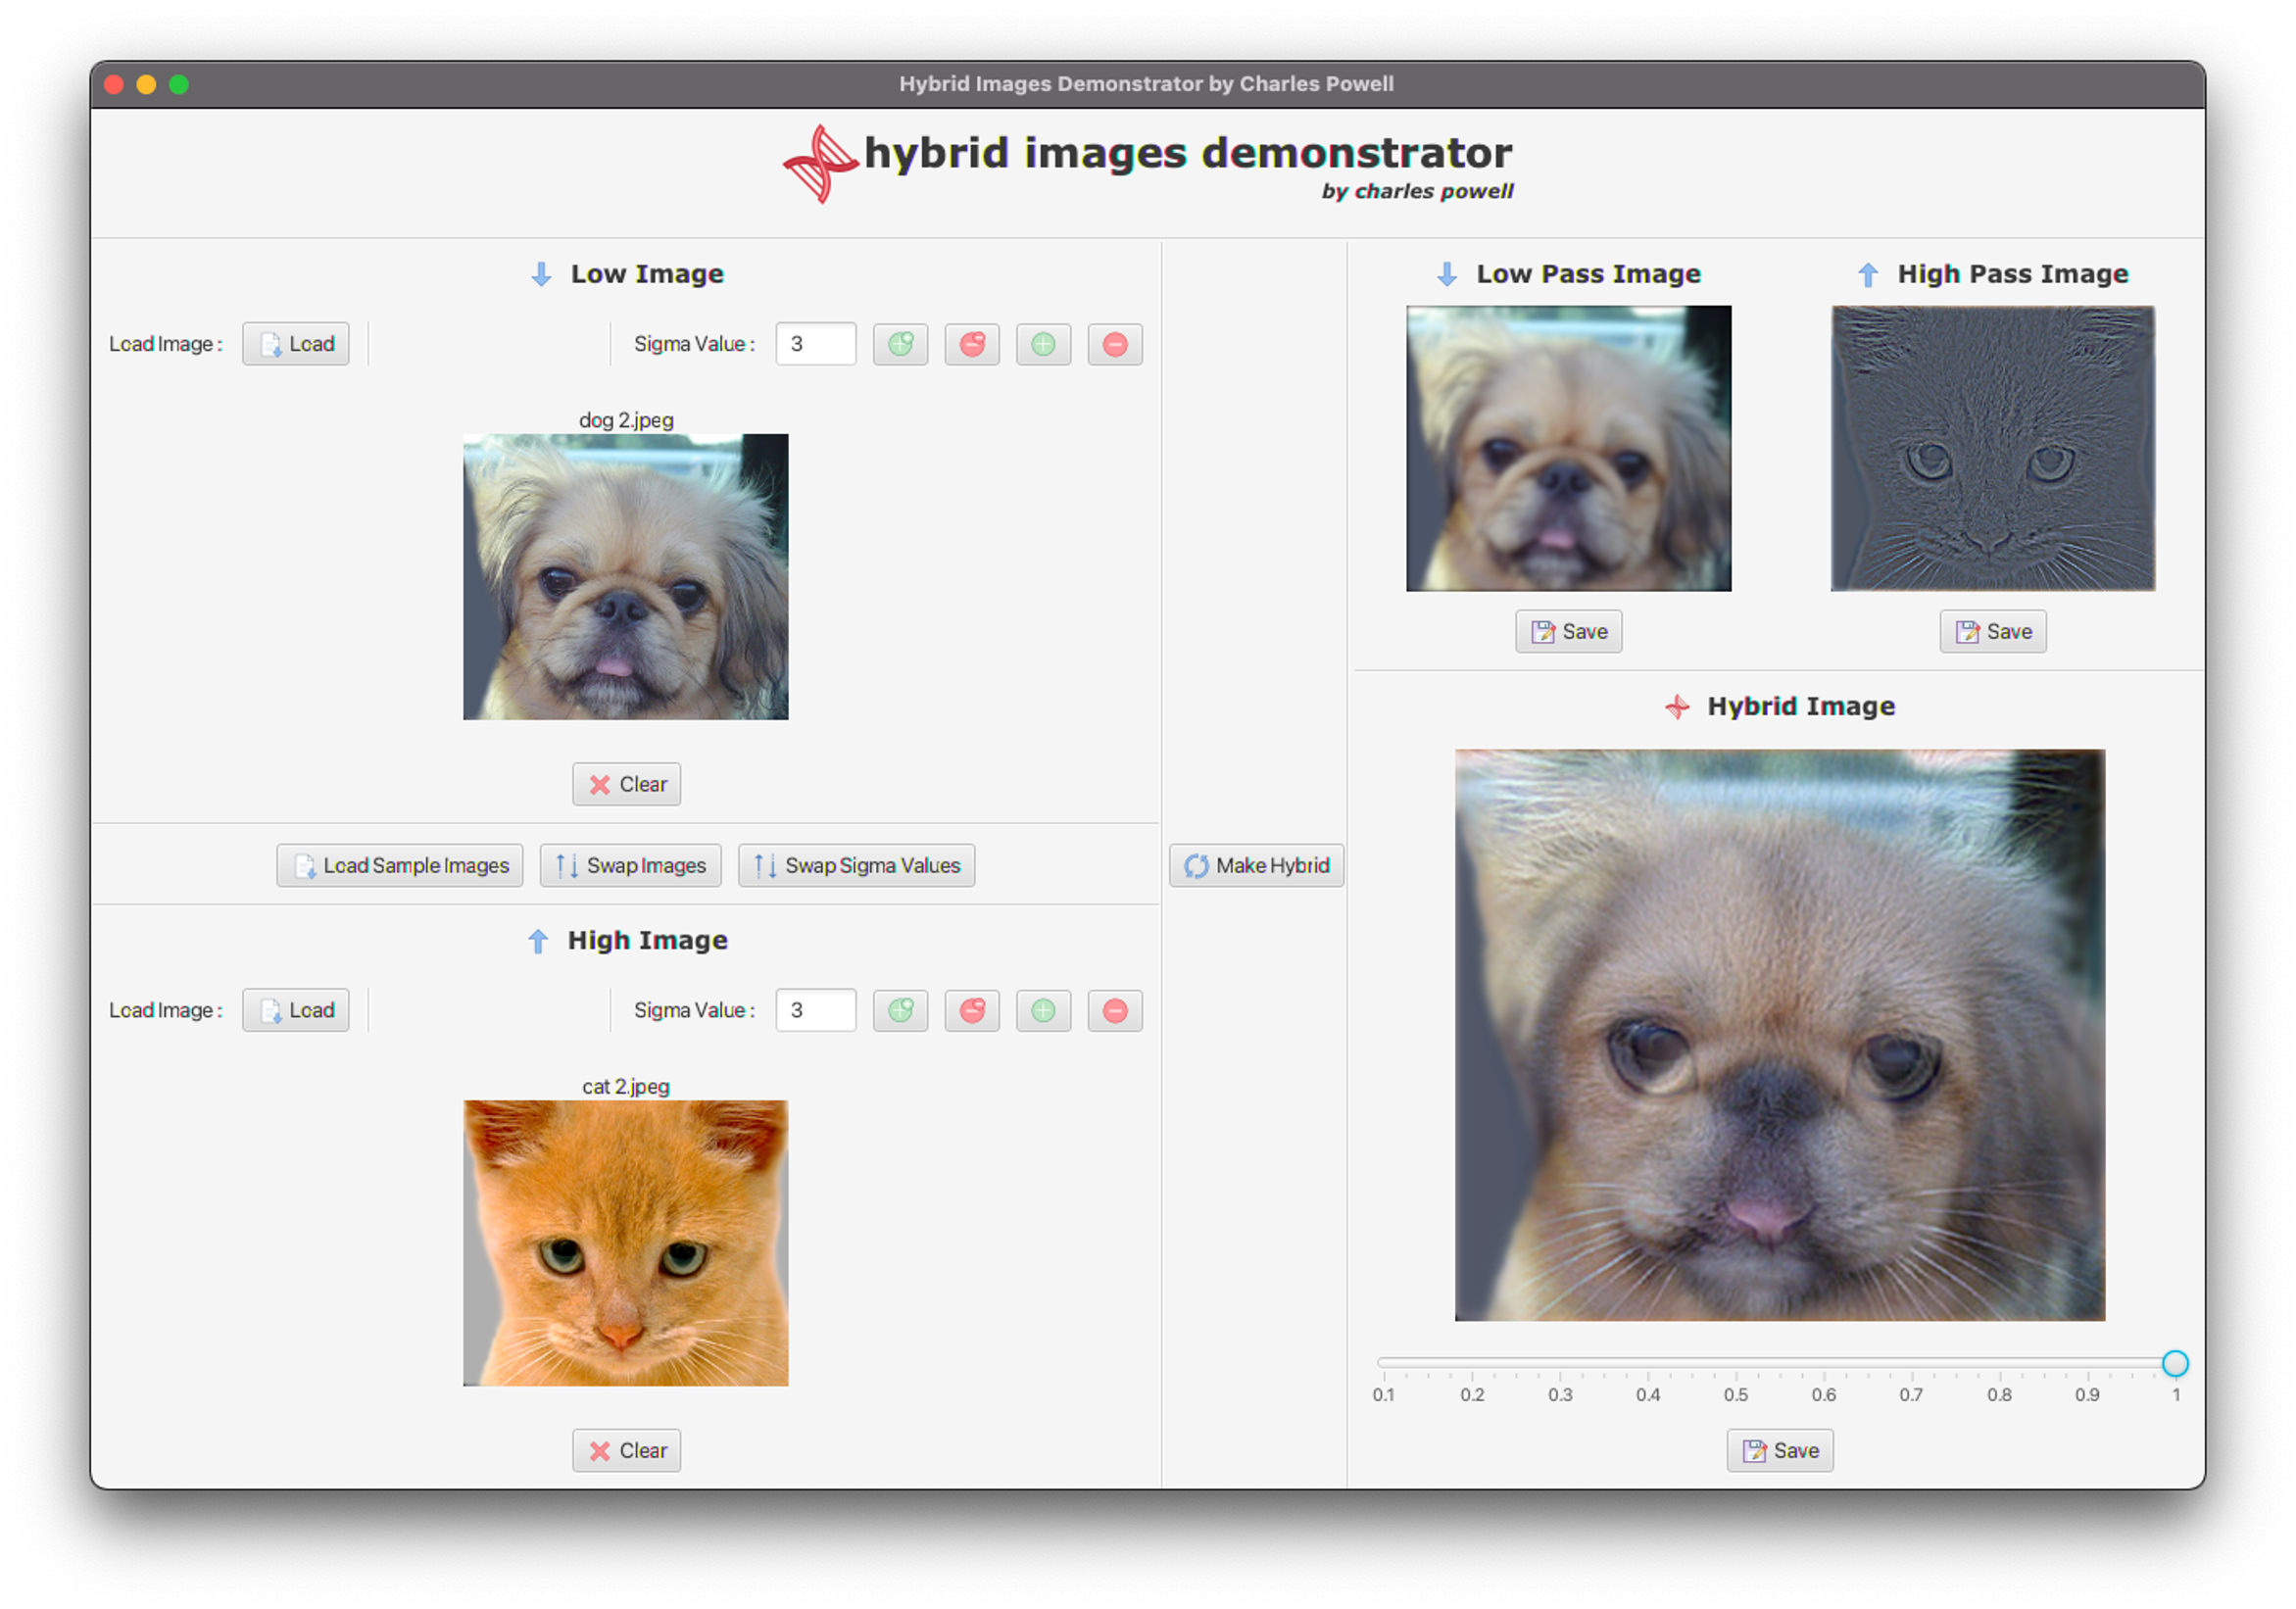Save the Low Pass Image
The height and width of the screenshot is (1609, 2296).
tap(1568, 631)
